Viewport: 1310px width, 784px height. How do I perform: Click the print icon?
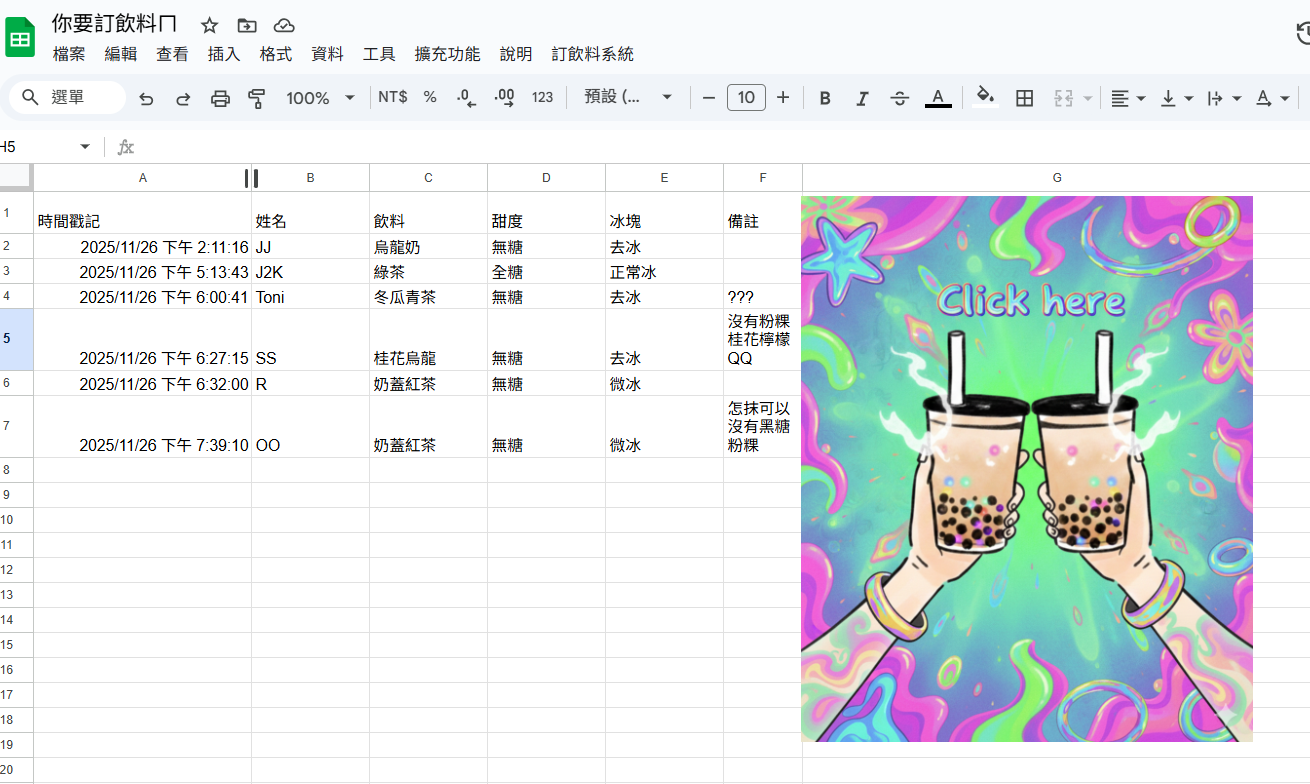coord(220,98)
